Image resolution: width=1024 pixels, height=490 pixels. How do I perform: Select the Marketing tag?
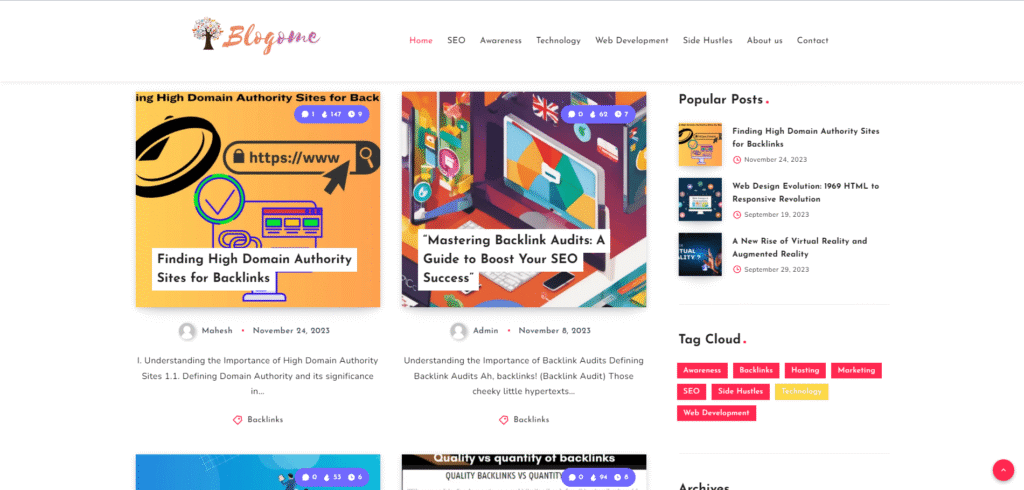pos(856,370)
